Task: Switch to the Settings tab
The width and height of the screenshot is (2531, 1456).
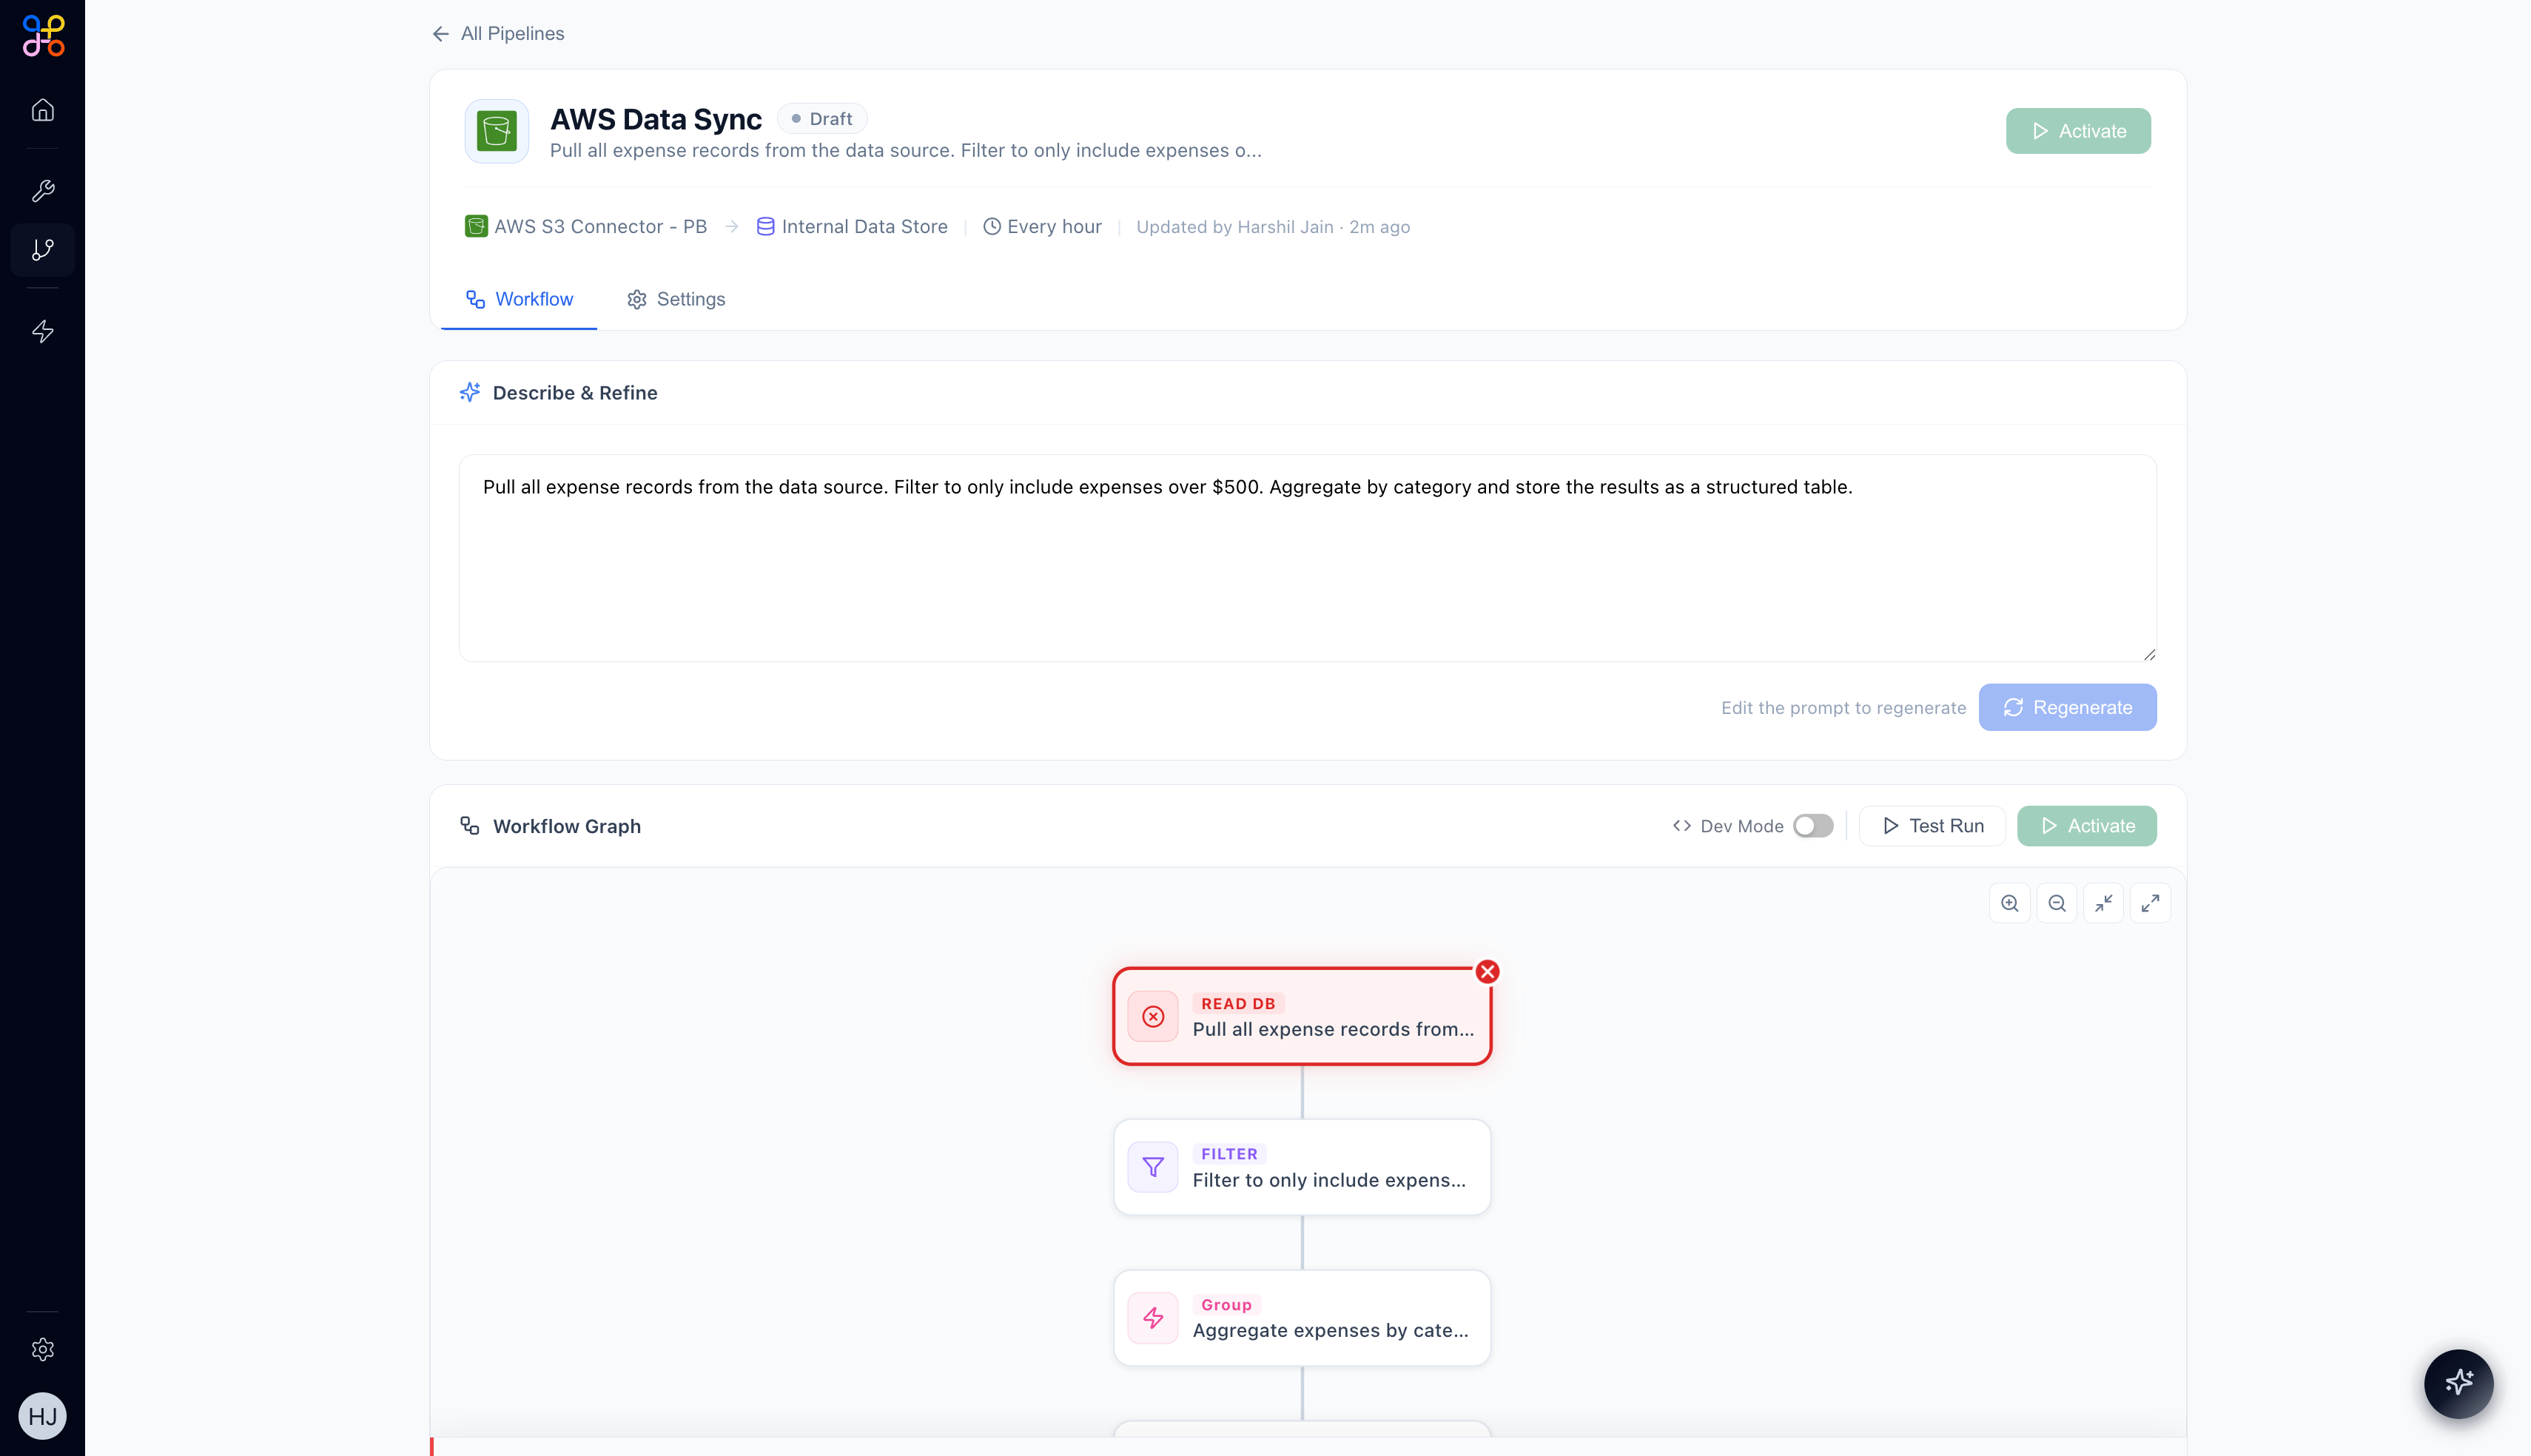Action: tap(676, 299)
